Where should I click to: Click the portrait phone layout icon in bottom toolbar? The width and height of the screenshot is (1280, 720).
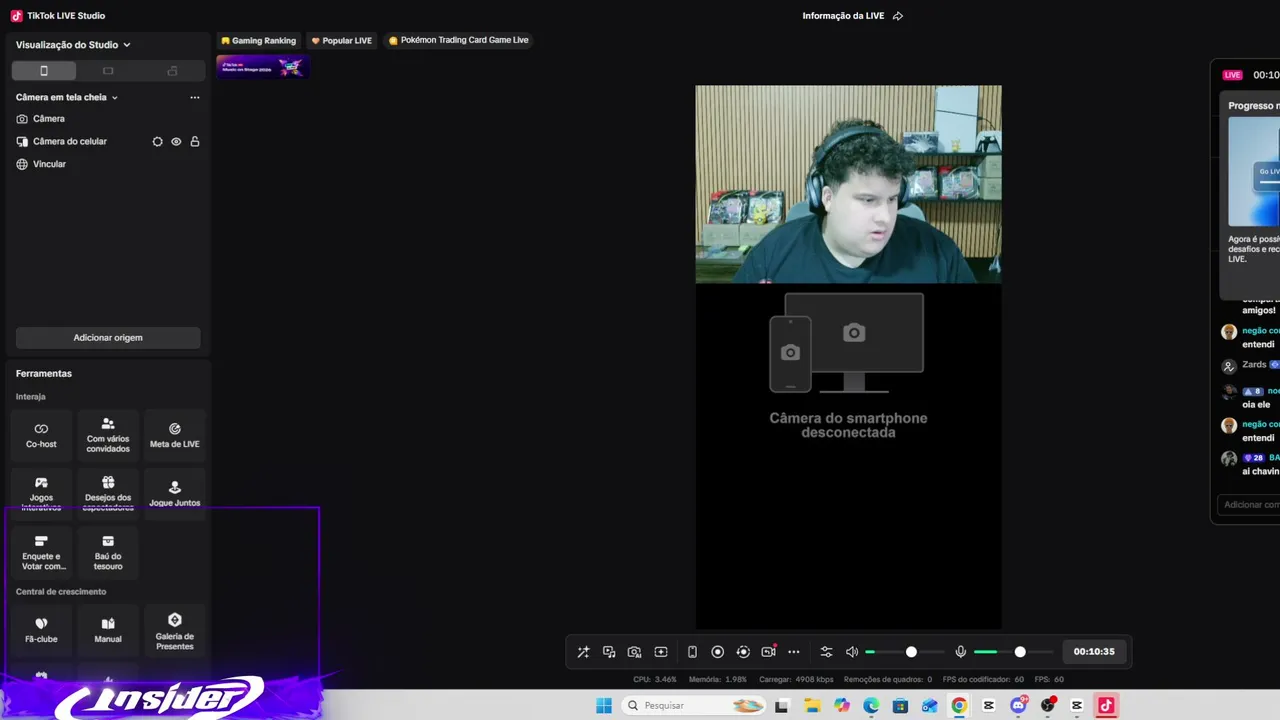point(692,652)
